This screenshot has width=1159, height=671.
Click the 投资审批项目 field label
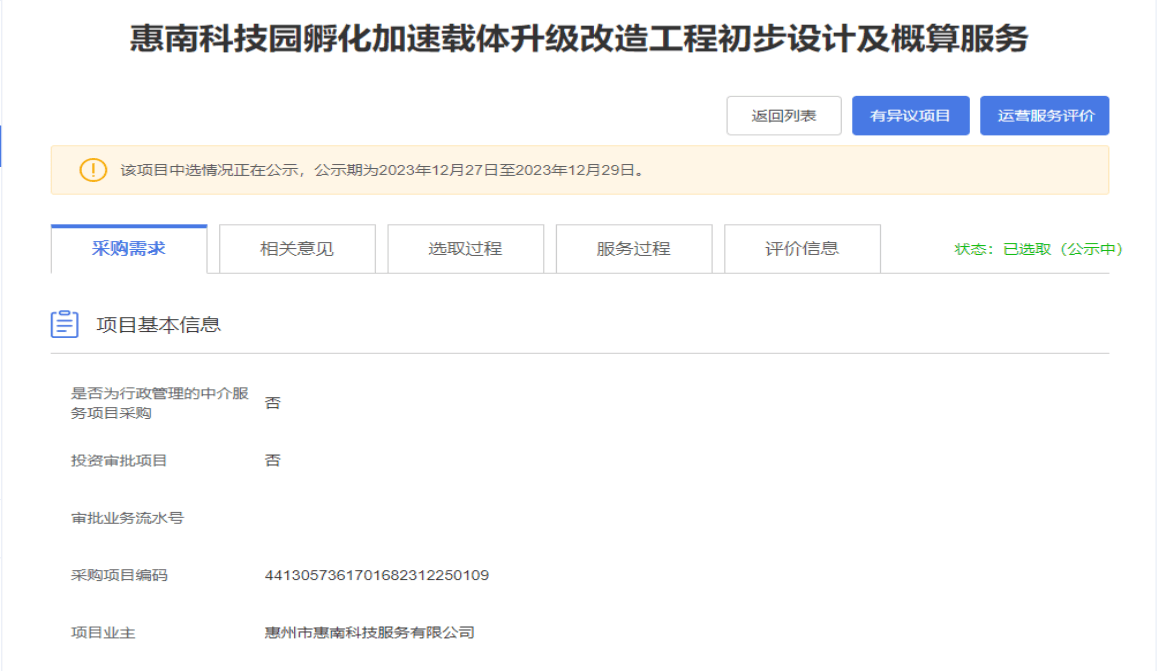tap(119, 461)
